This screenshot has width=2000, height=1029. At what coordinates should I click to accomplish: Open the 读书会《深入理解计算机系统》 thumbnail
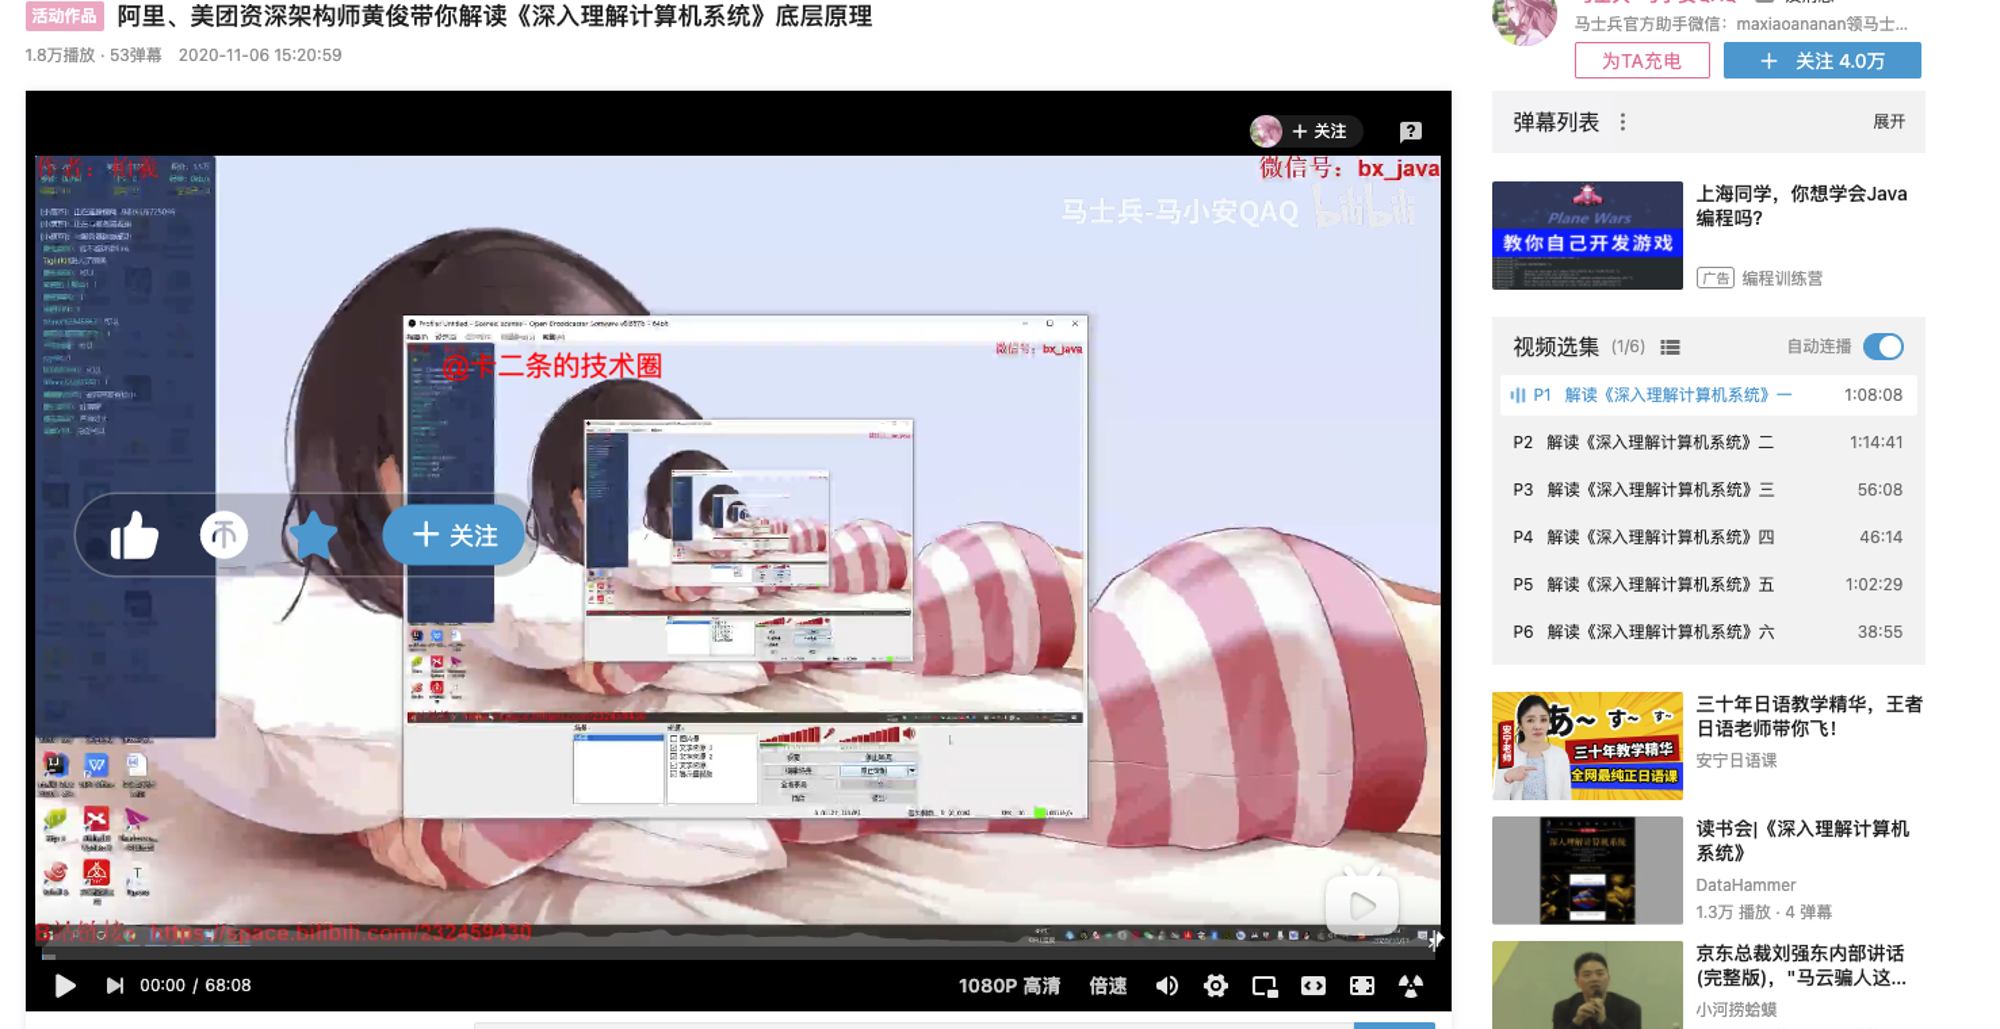click(x=1587, y=870)
